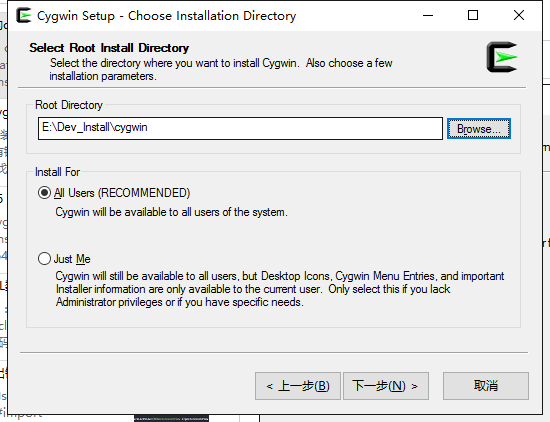Click the All Users label text

[x=122, y=193]
